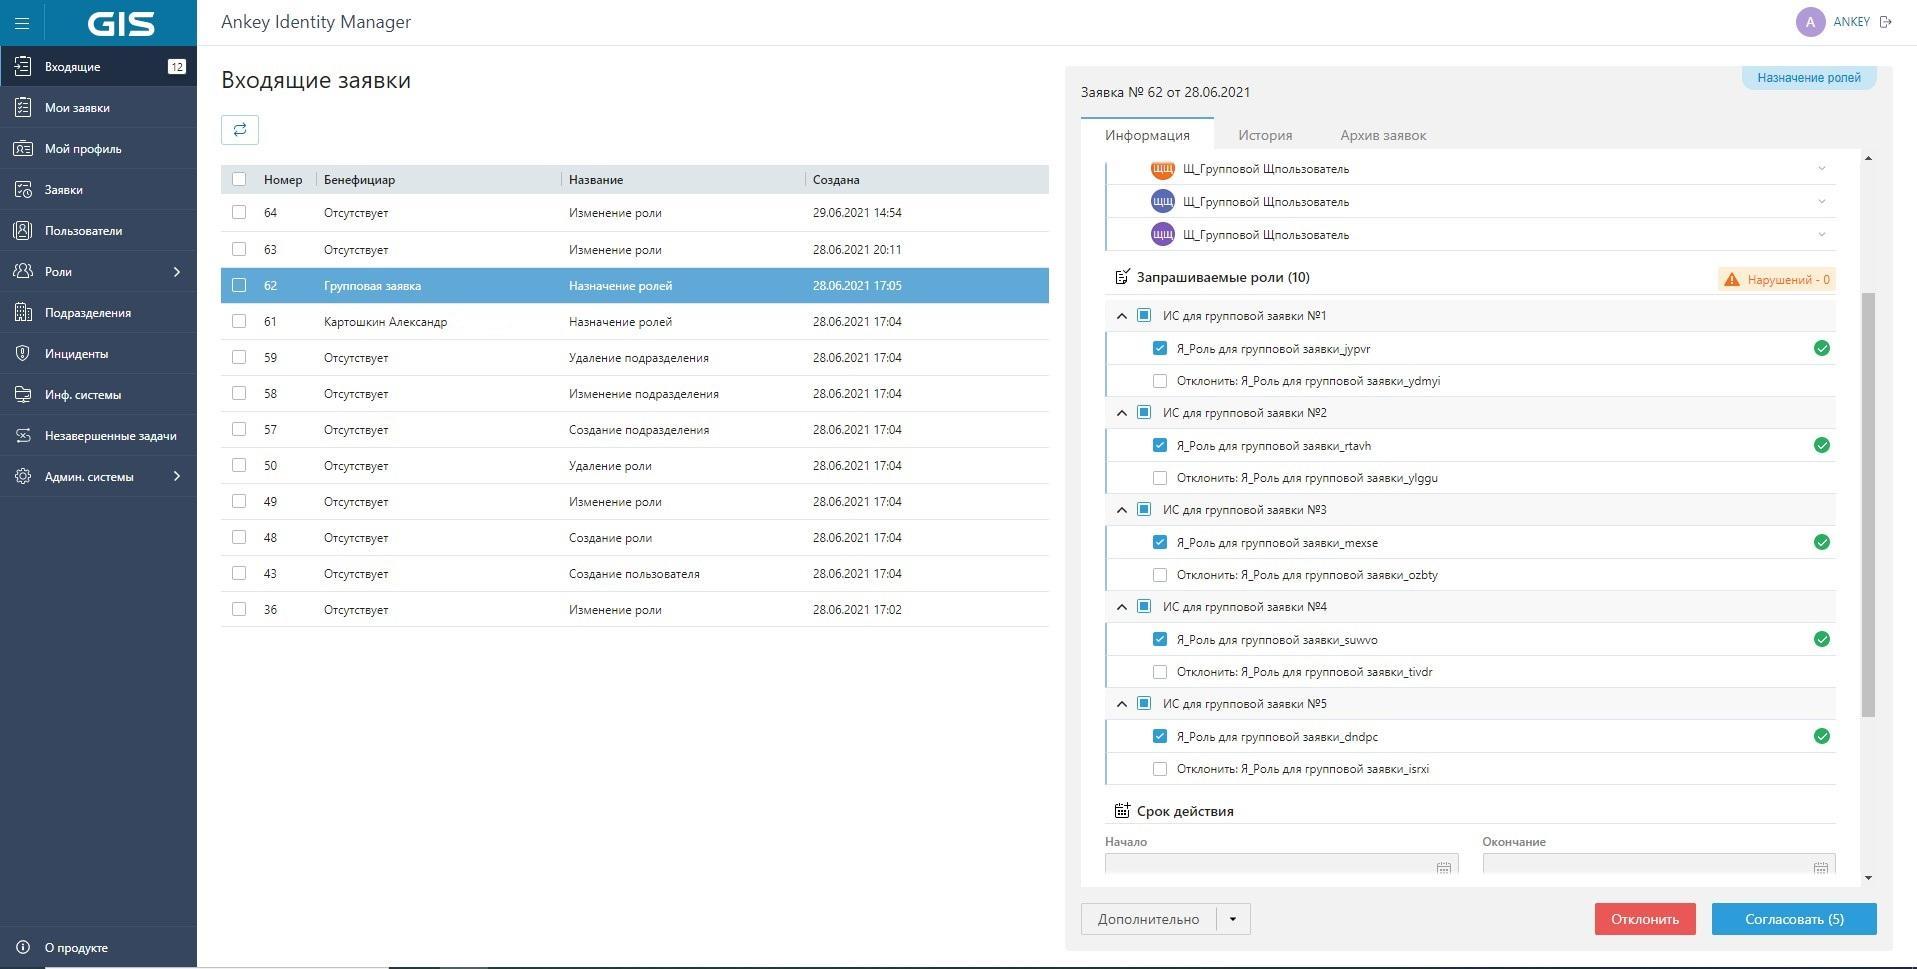Image resolution: width=1917 pixels, height=969 pixels.
Task: Open О продукте info icon
Action: click(23, 948)
